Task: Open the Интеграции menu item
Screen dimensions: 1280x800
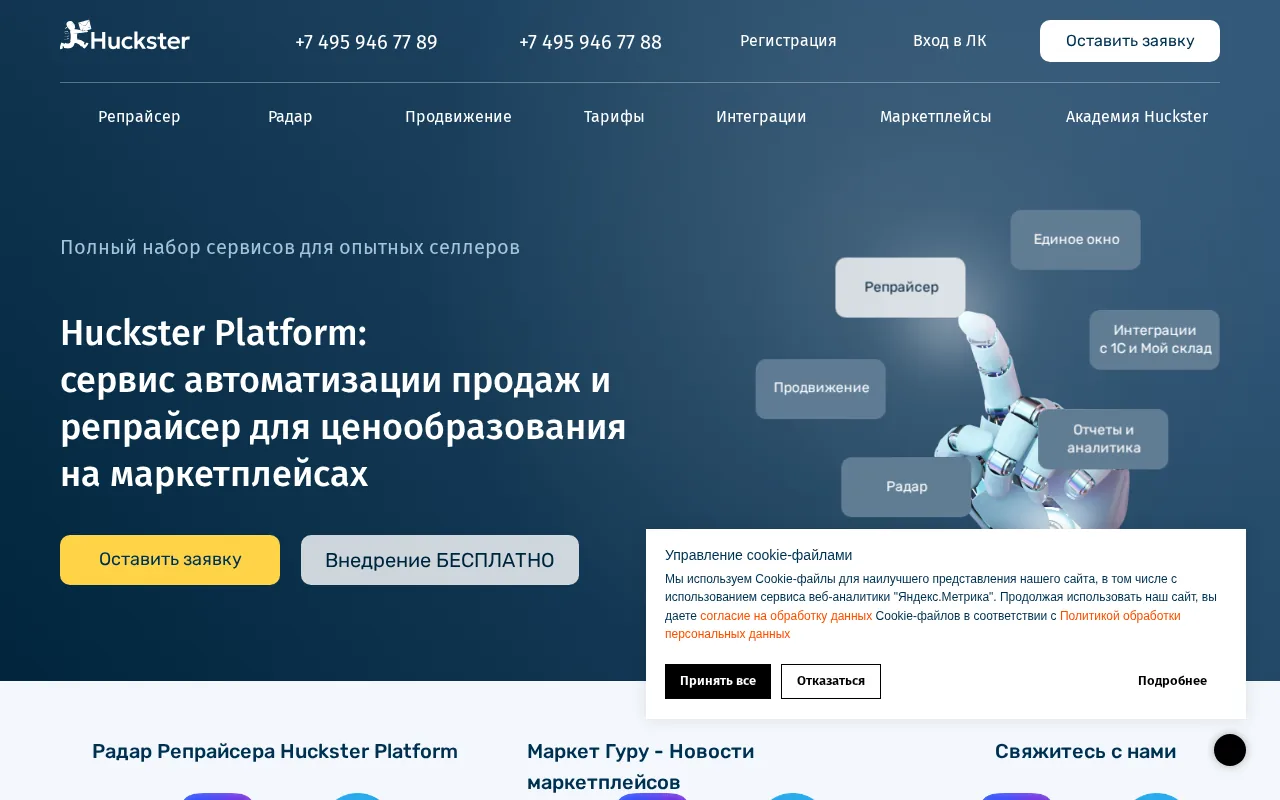Action: 761,117
